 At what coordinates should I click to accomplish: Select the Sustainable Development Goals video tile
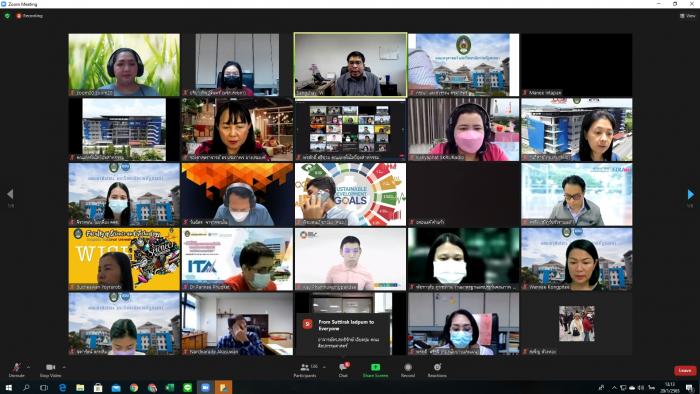point(350,195)
